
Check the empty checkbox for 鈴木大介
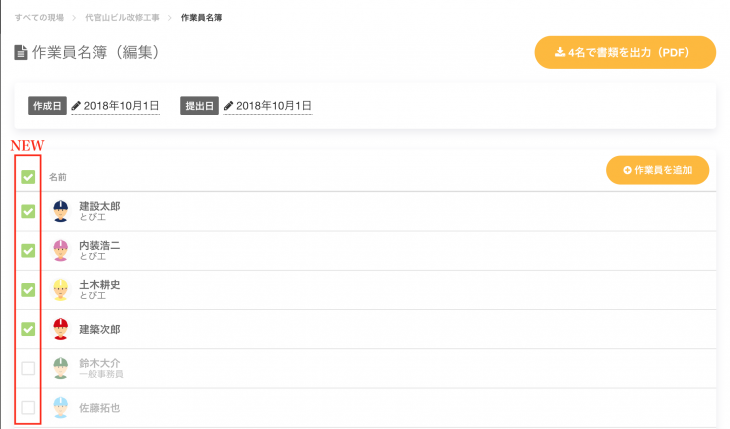click(x=28, y=368)
